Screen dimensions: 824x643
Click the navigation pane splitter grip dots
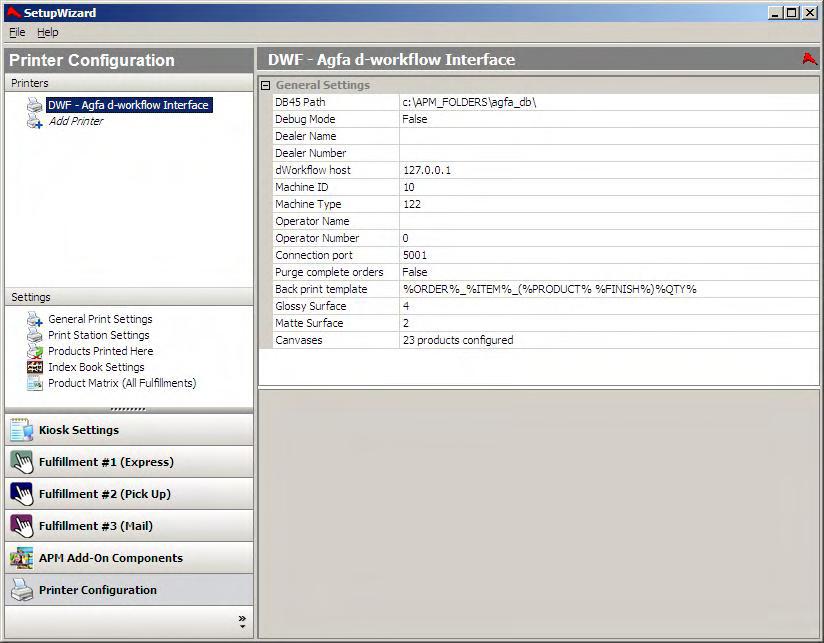[129, 409]
